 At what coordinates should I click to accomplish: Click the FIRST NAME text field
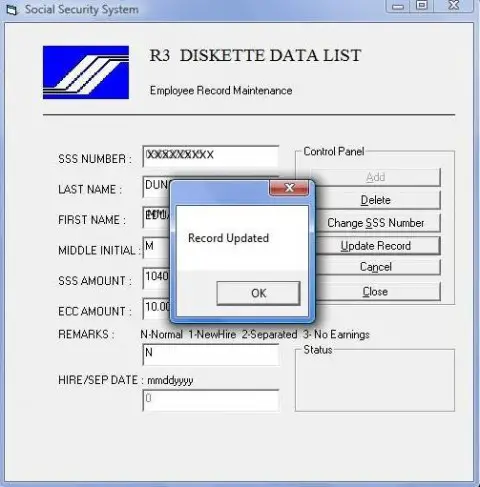(156, 217)
